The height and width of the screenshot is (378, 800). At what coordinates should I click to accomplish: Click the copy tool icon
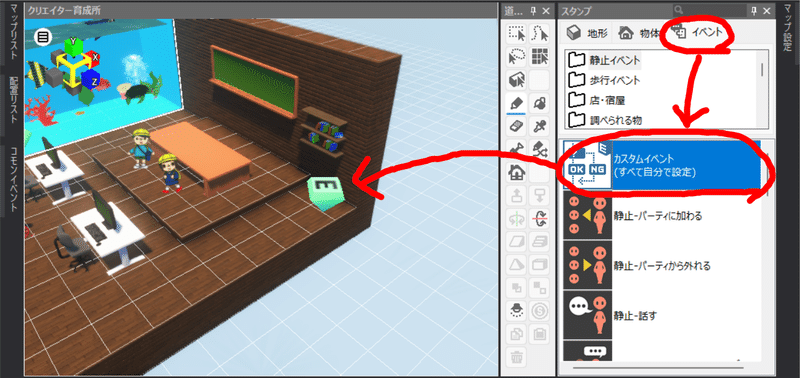point(517,334)
